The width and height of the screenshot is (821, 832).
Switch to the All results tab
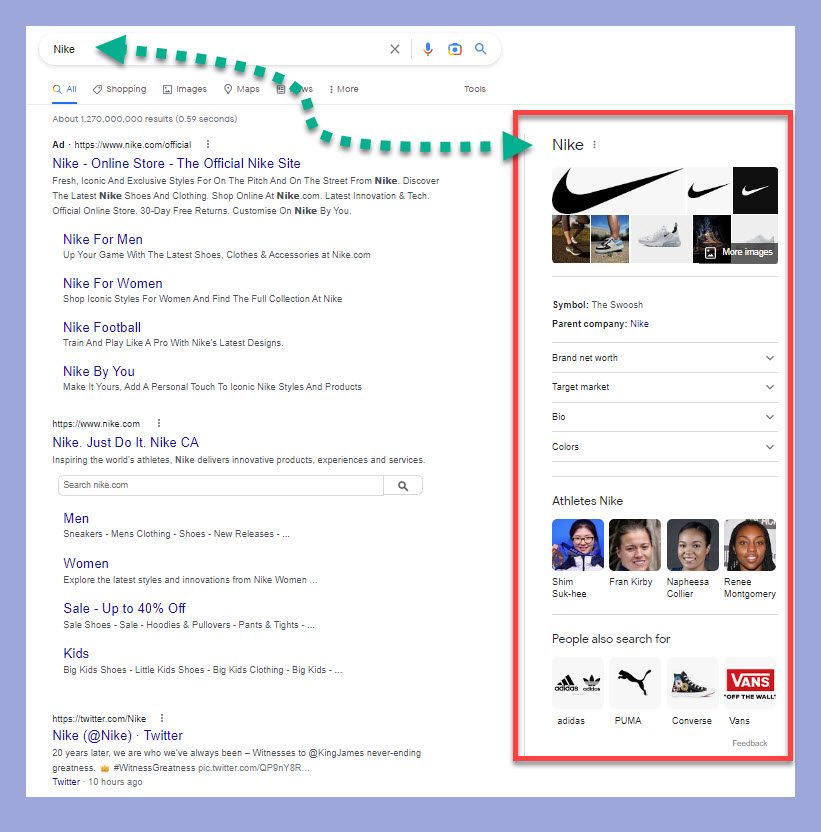[x=65, y=89]
